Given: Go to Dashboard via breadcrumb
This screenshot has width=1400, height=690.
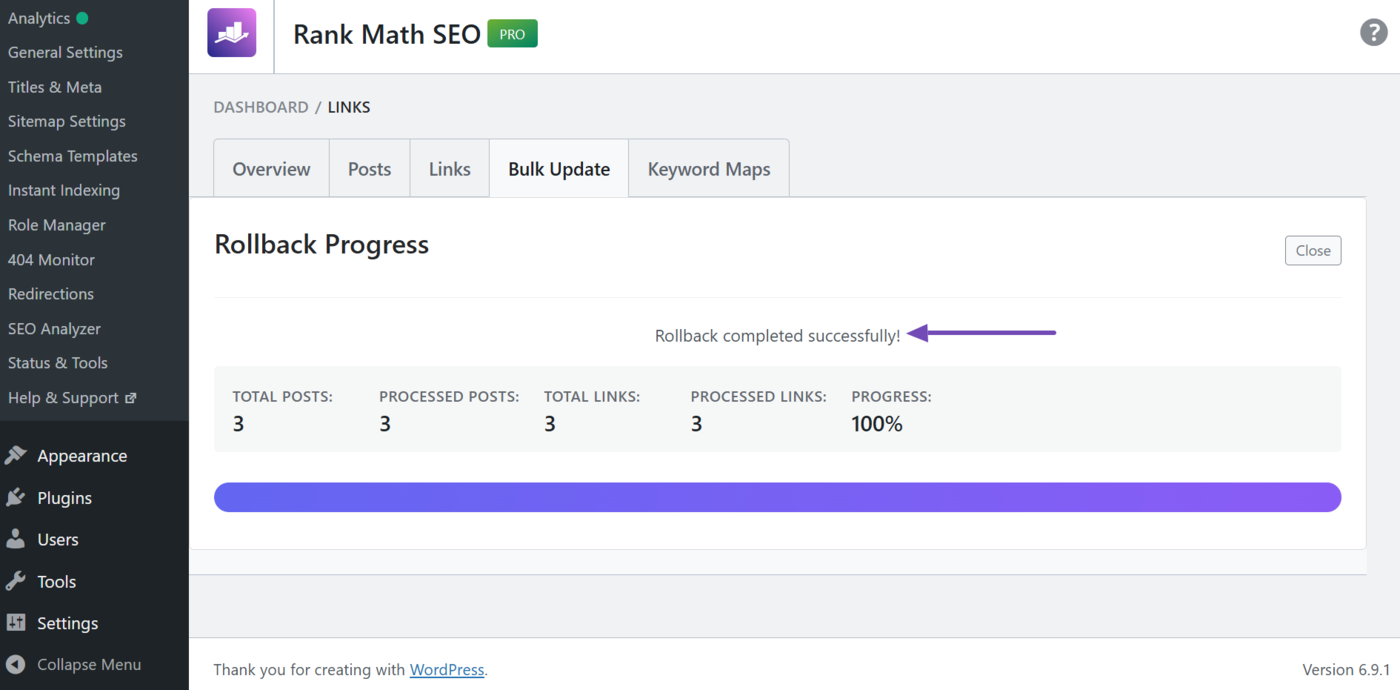Looking at the screenshot, I should tap(261, 107).
